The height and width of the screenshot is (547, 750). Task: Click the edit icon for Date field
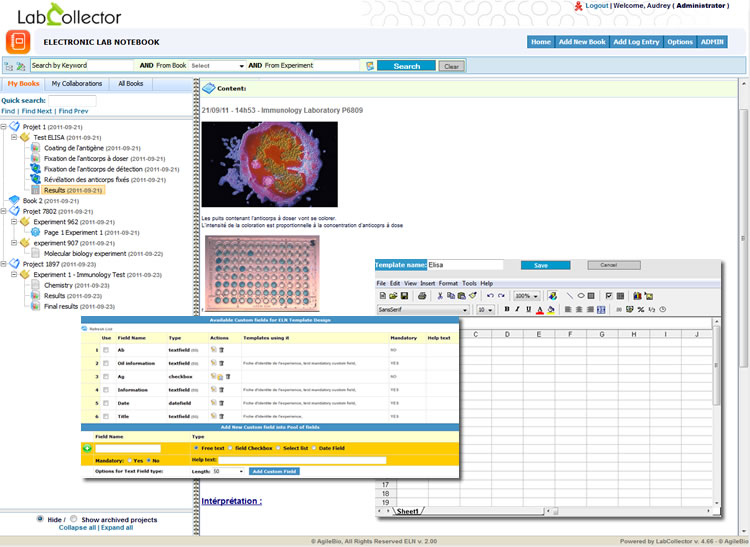213,403
